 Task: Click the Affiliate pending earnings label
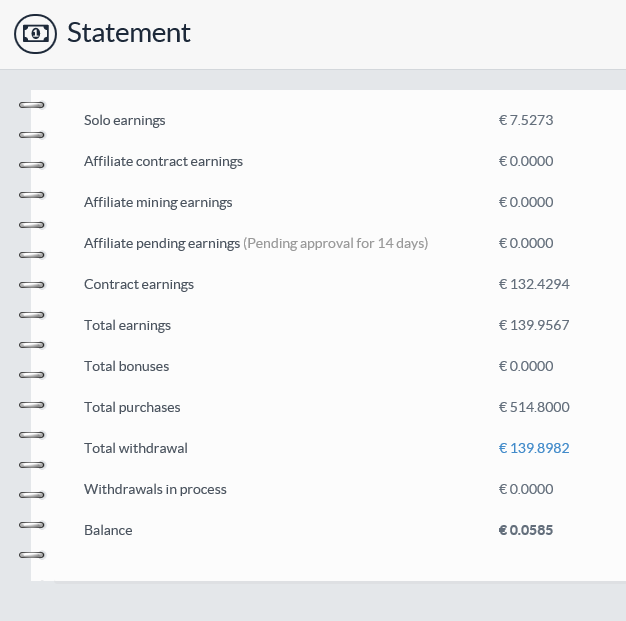[x=162, y=243]
